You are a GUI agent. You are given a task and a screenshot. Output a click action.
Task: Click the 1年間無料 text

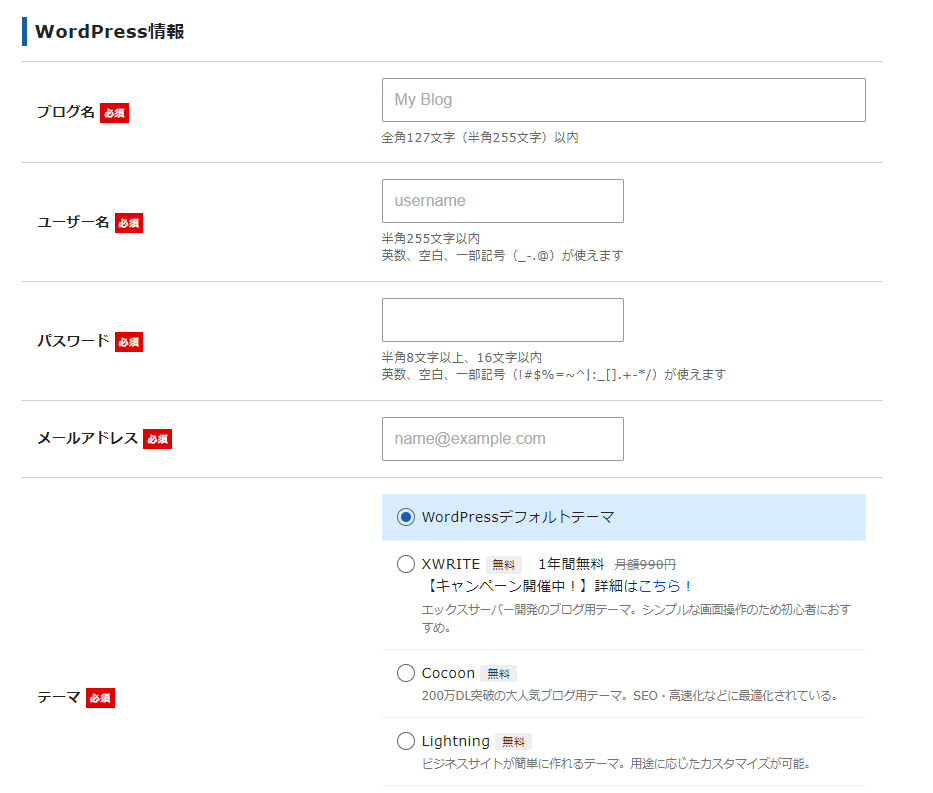(x=571, y=564)
